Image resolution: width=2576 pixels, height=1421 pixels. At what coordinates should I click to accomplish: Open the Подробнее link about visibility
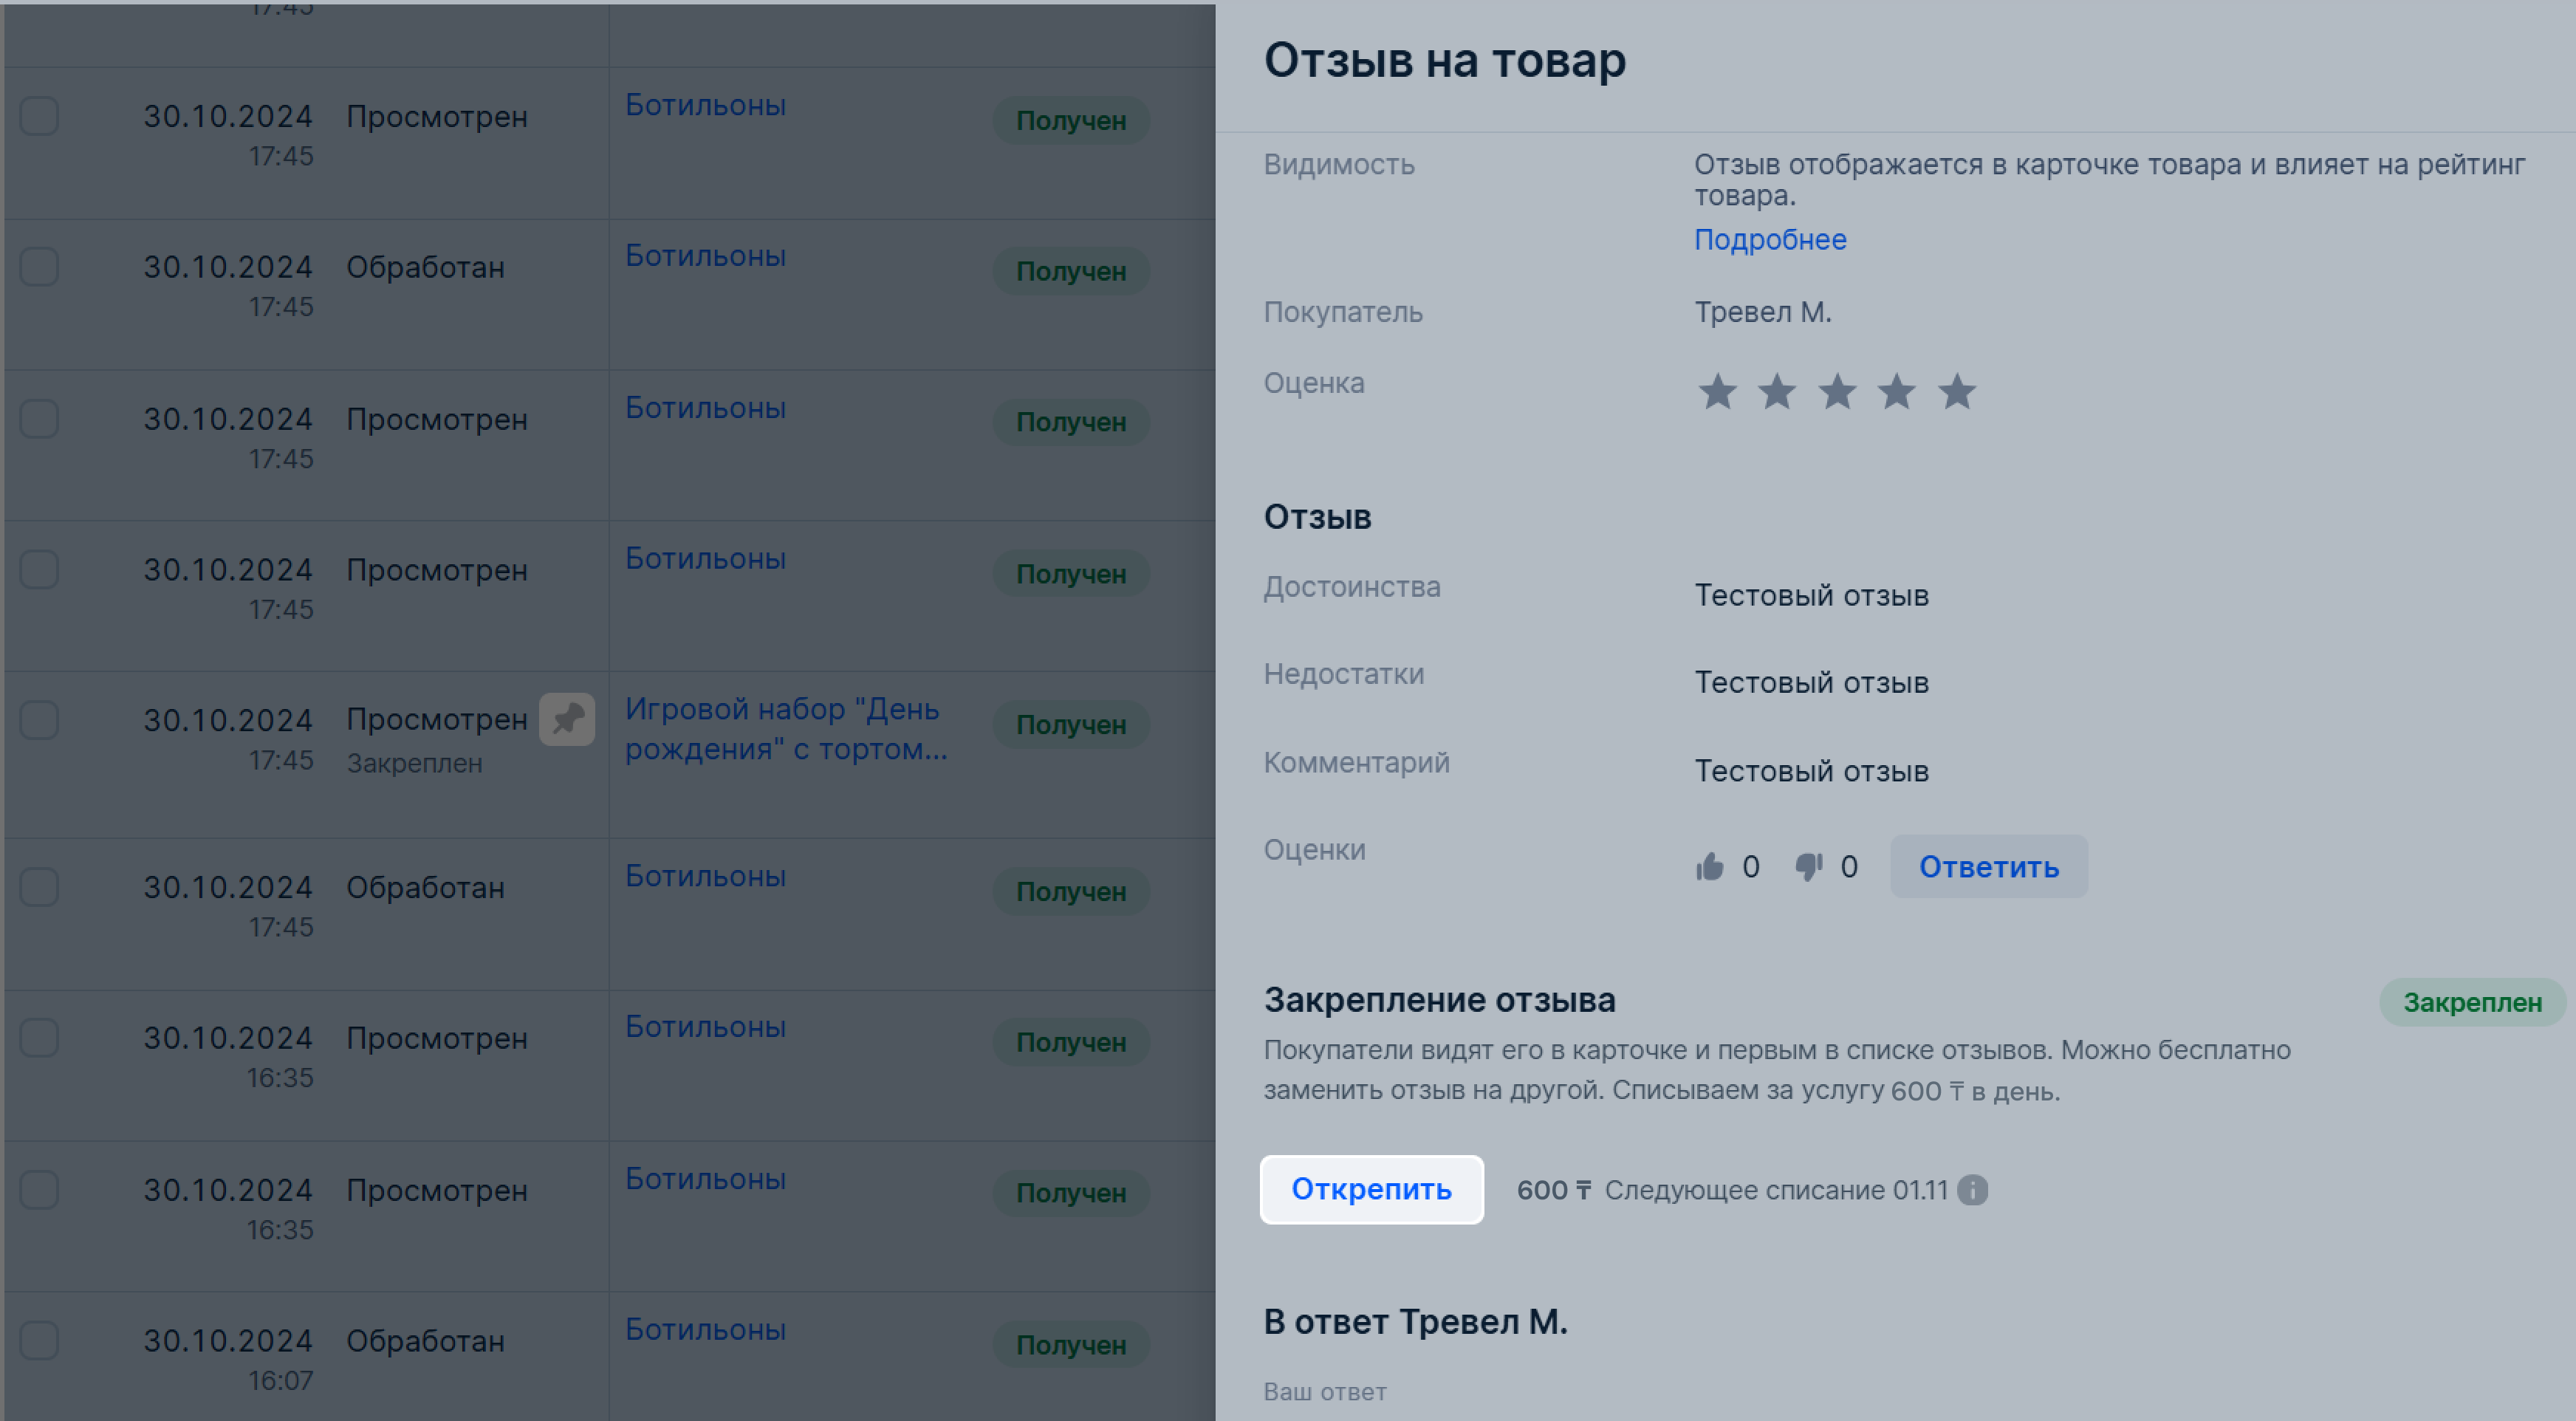pos(1770,240)
